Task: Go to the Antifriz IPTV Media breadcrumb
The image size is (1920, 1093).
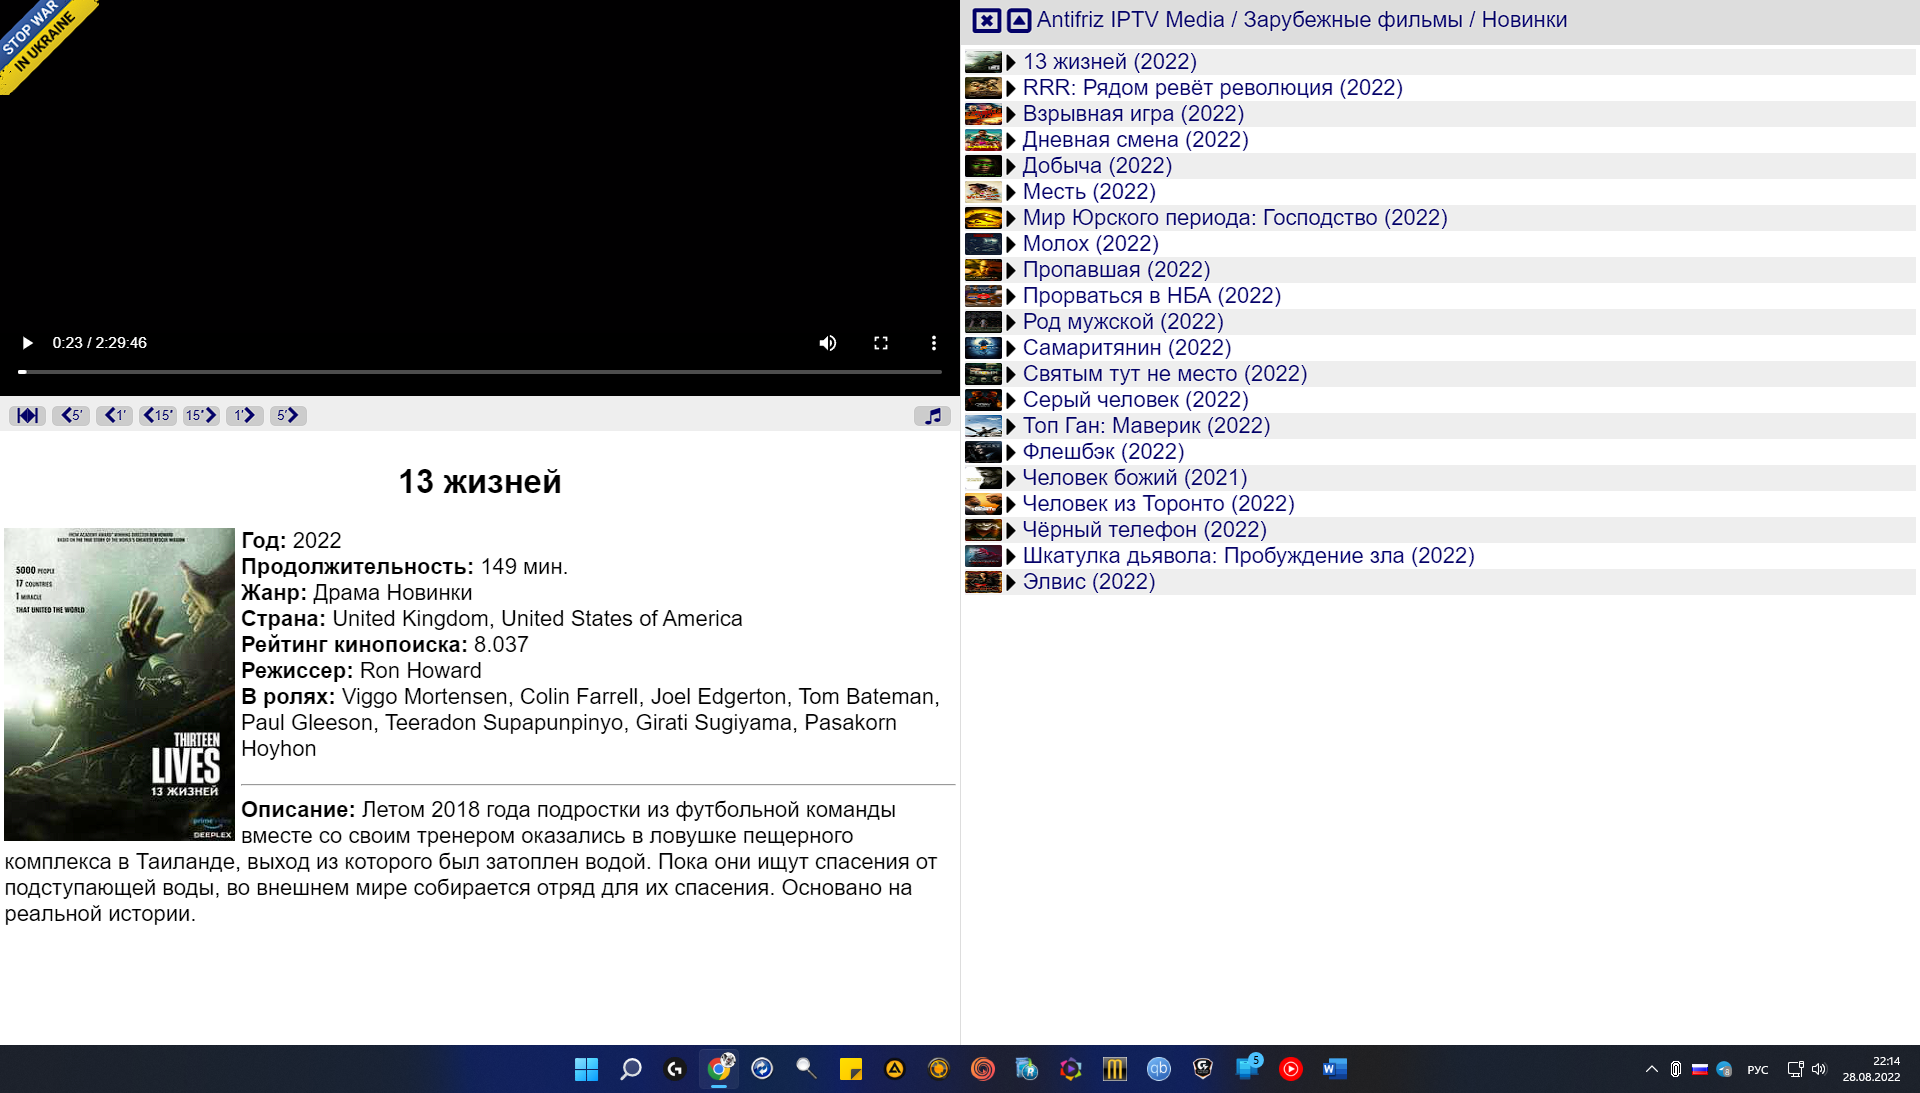Action: coord(1130,20)
